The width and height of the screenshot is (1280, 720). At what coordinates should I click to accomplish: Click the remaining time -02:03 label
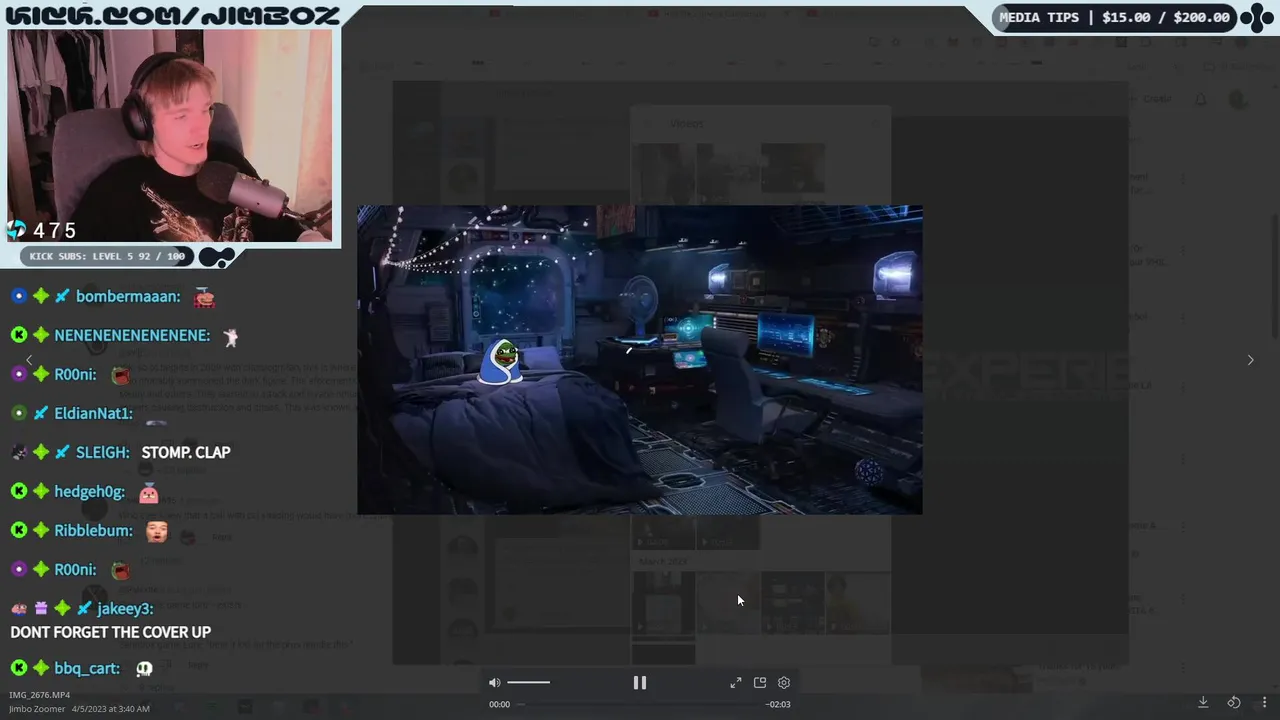point(778,704)
